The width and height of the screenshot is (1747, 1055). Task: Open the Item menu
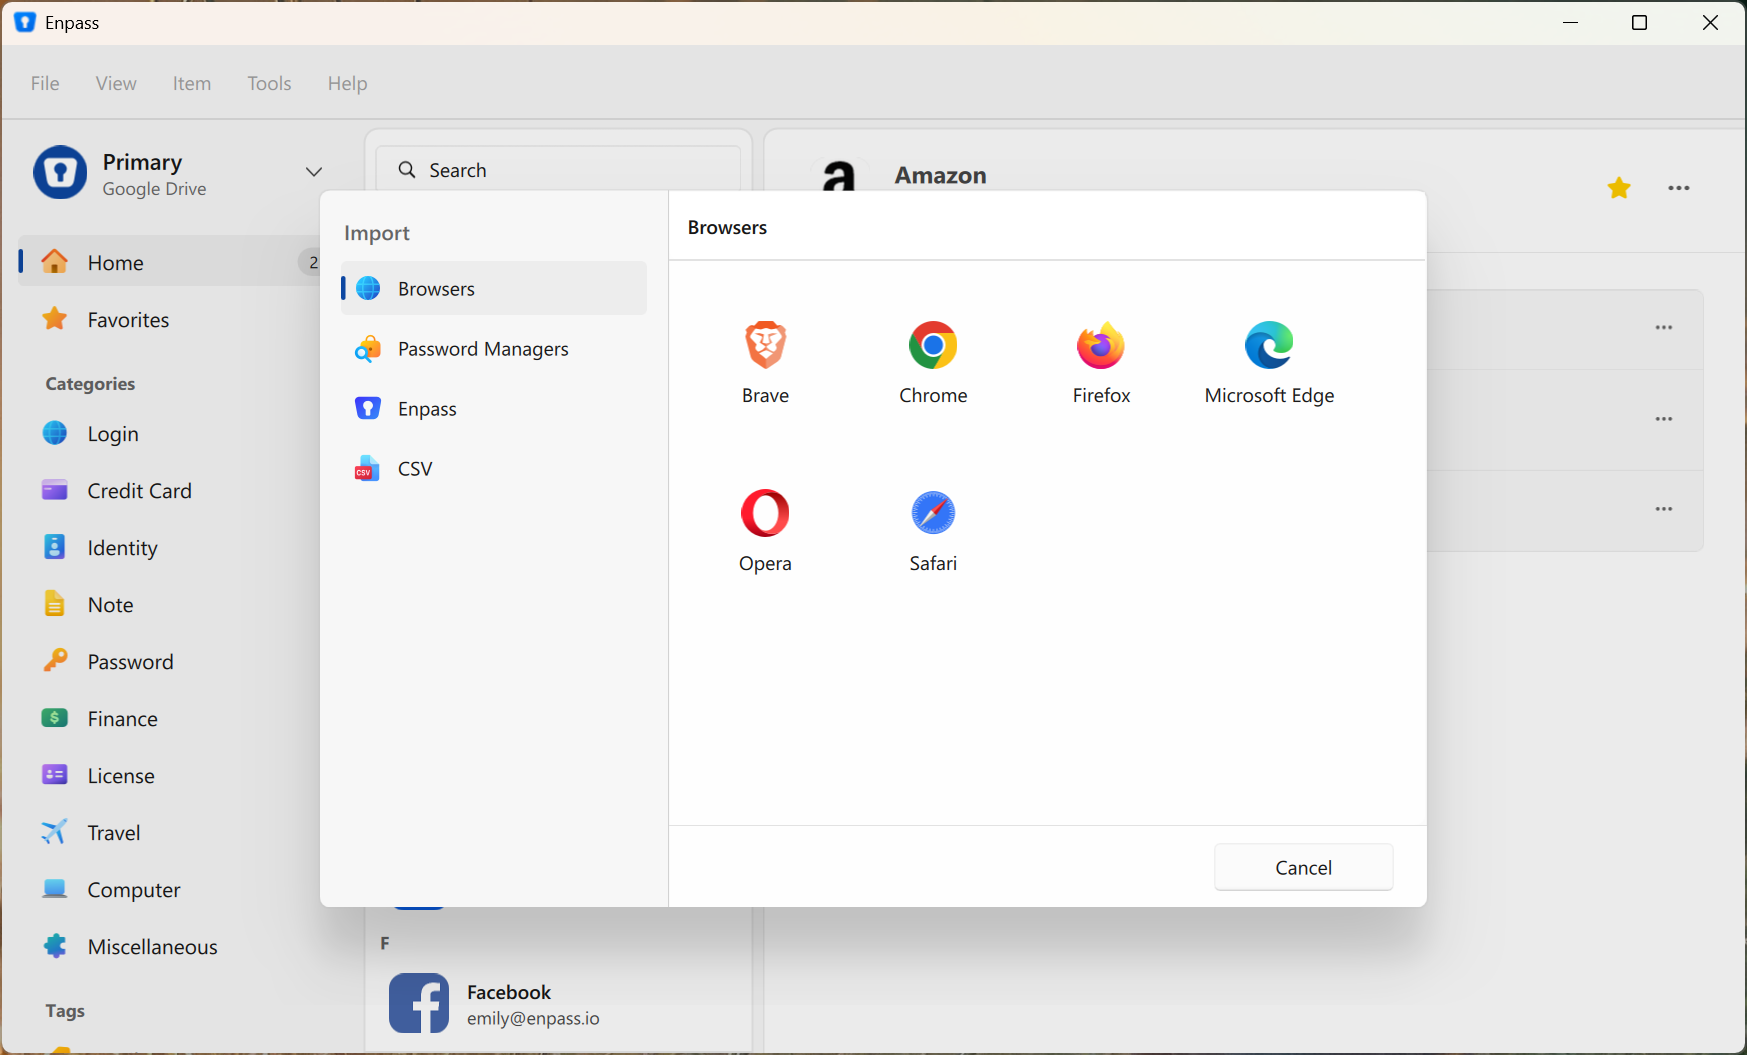[191, 83]
